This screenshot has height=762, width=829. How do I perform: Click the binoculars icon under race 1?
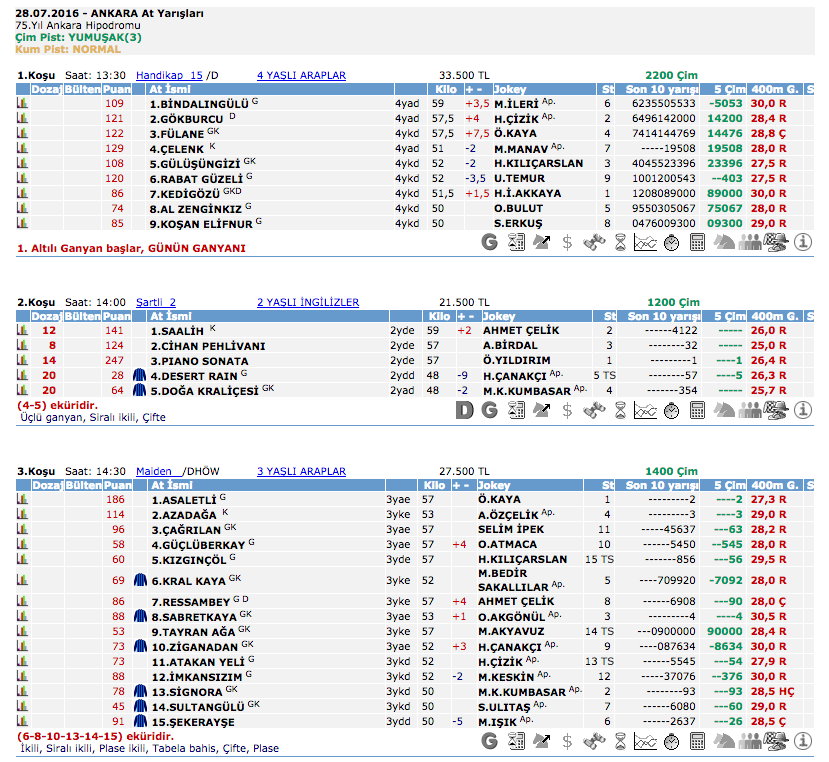(x=594, y=241)
